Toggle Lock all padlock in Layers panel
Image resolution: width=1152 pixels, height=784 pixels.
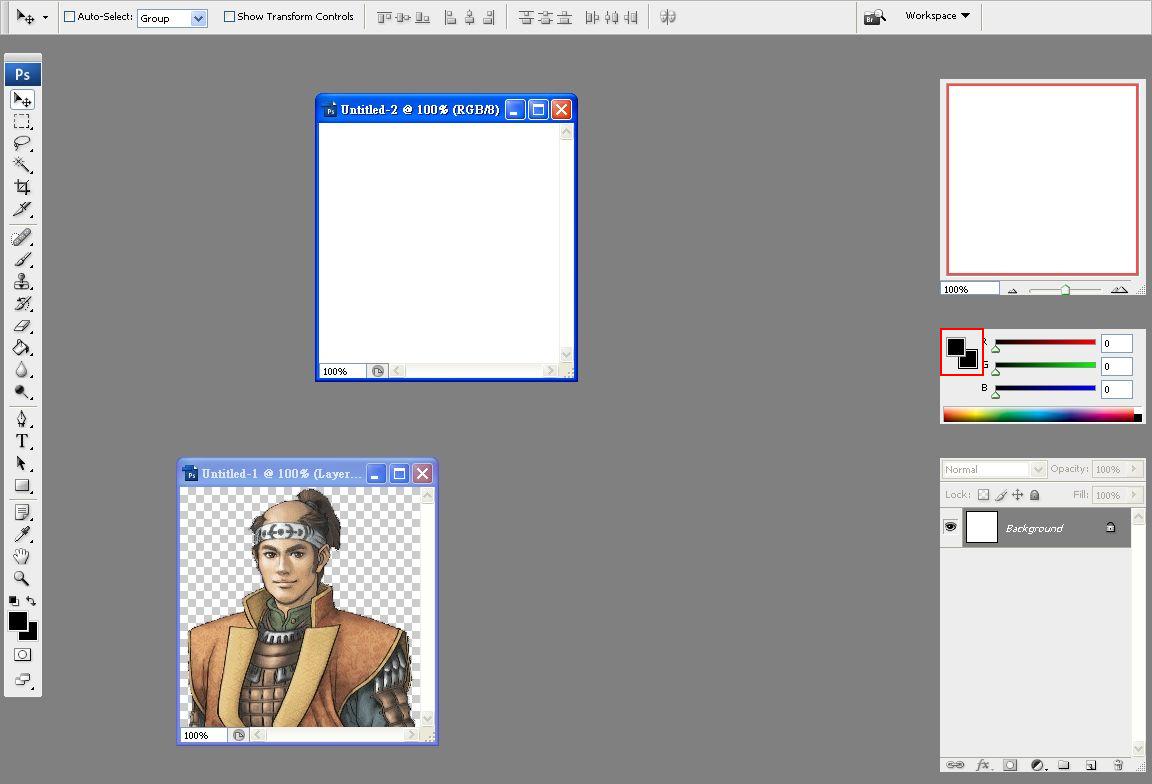tap(1034, 495)
